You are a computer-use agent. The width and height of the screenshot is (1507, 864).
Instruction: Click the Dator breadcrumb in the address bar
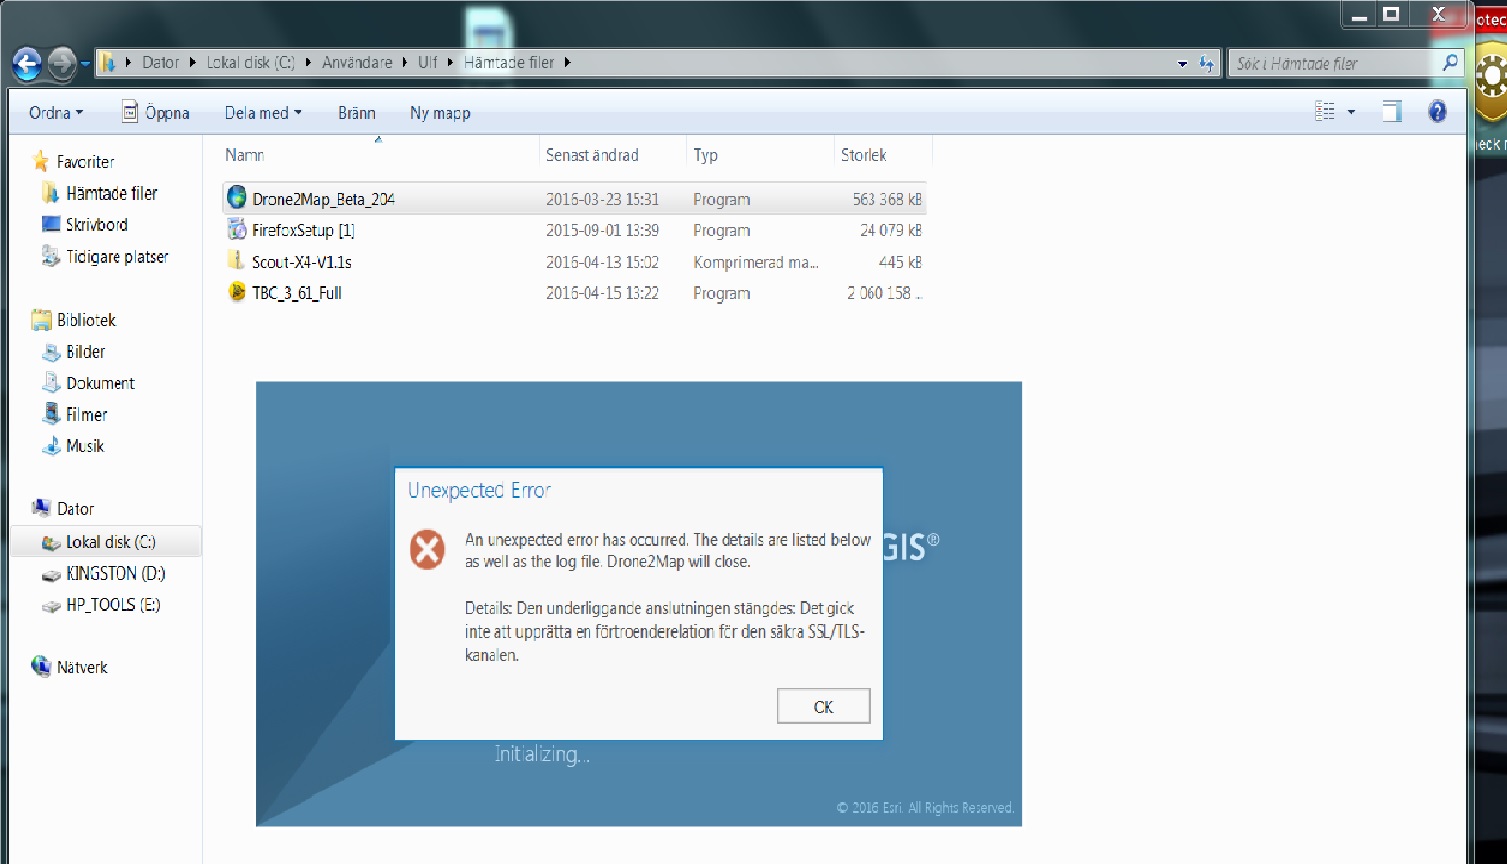point(160,62)
